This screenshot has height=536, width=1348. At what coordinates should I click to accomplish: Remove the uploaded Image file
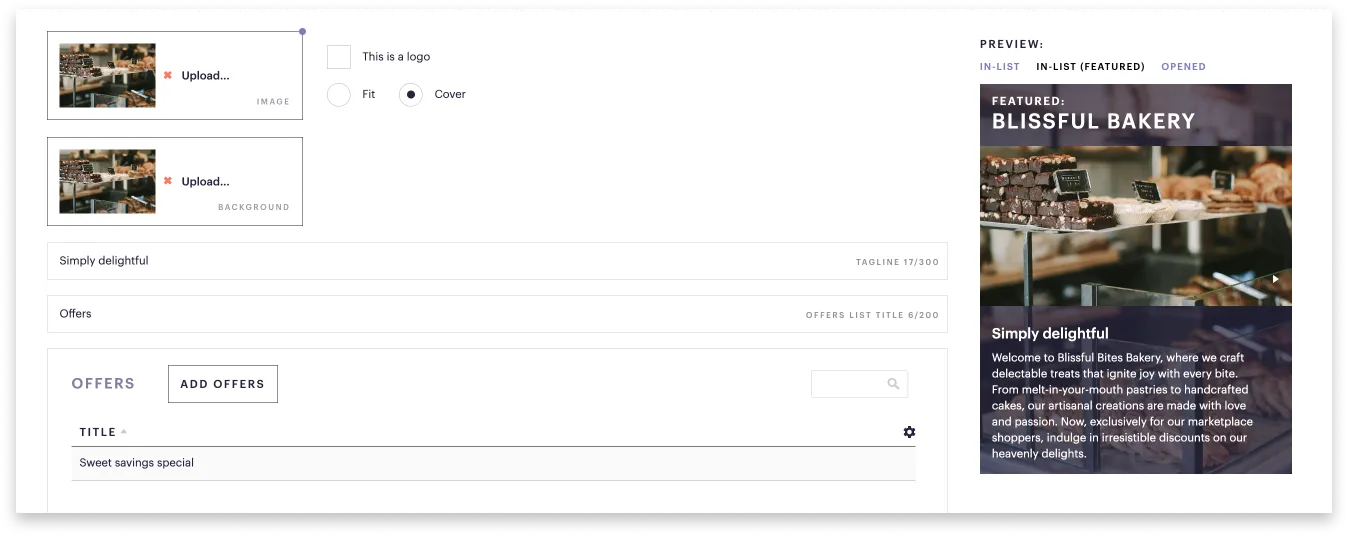(168, 76)
